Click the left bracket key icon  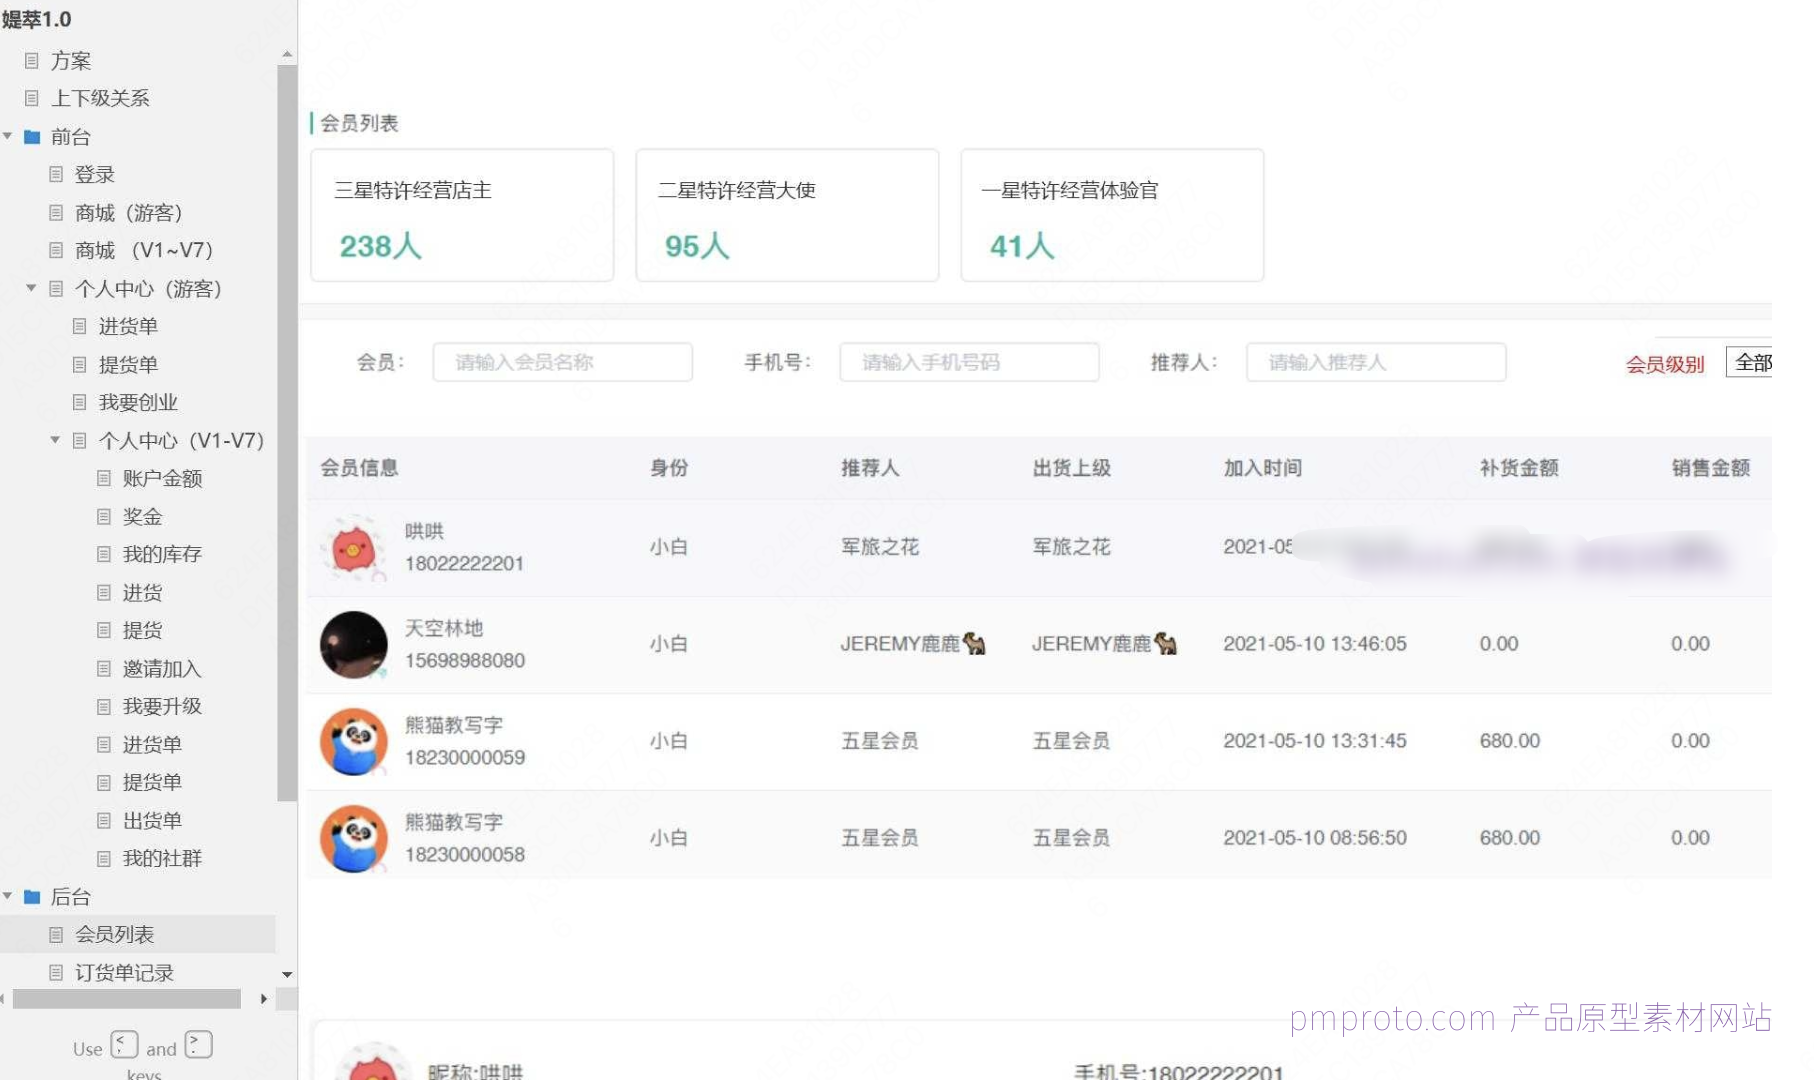click(x=124, y=1045)
